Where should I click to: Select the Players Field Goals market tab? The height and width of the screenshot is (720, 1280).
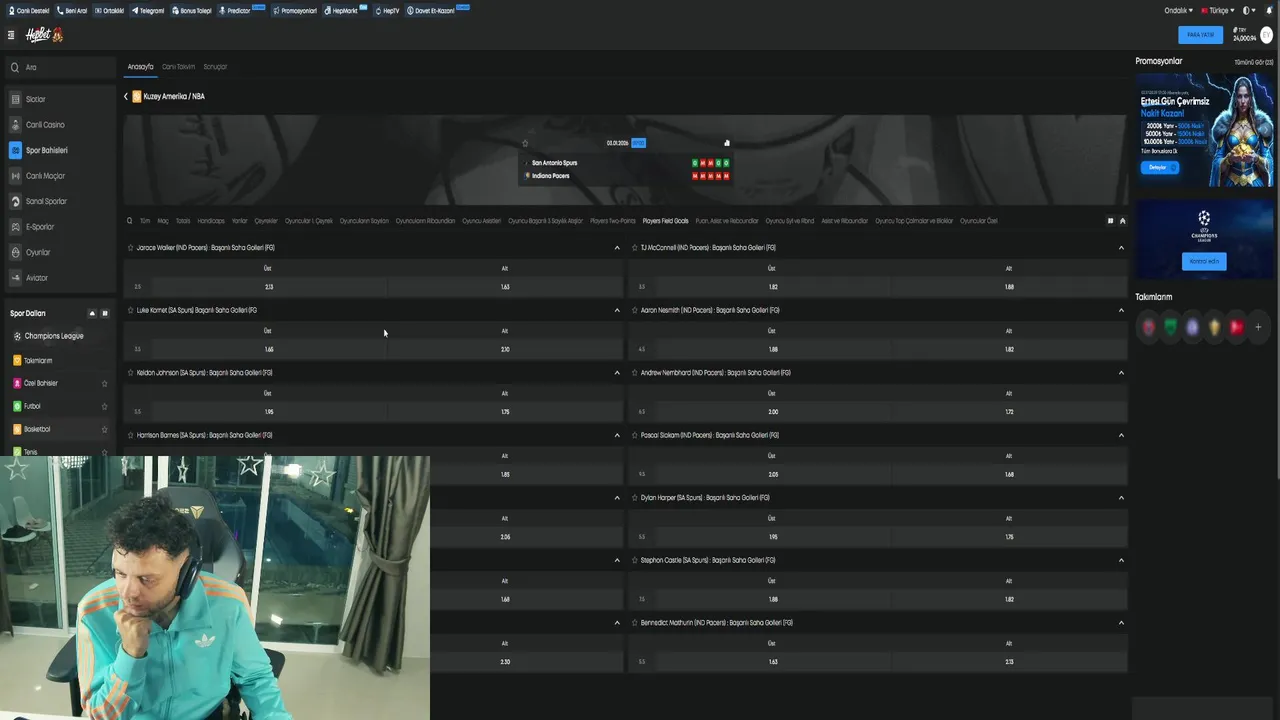(665, 221)
